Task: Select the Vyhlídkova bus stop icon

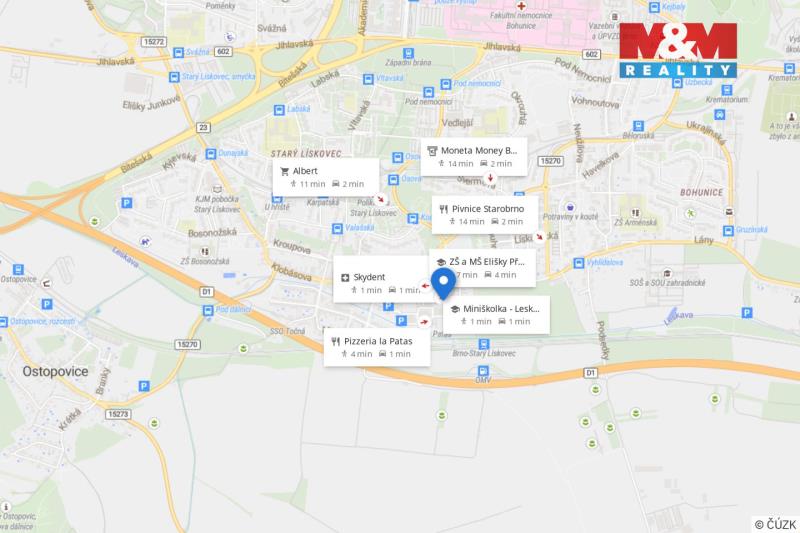Action: pos(577,264)
